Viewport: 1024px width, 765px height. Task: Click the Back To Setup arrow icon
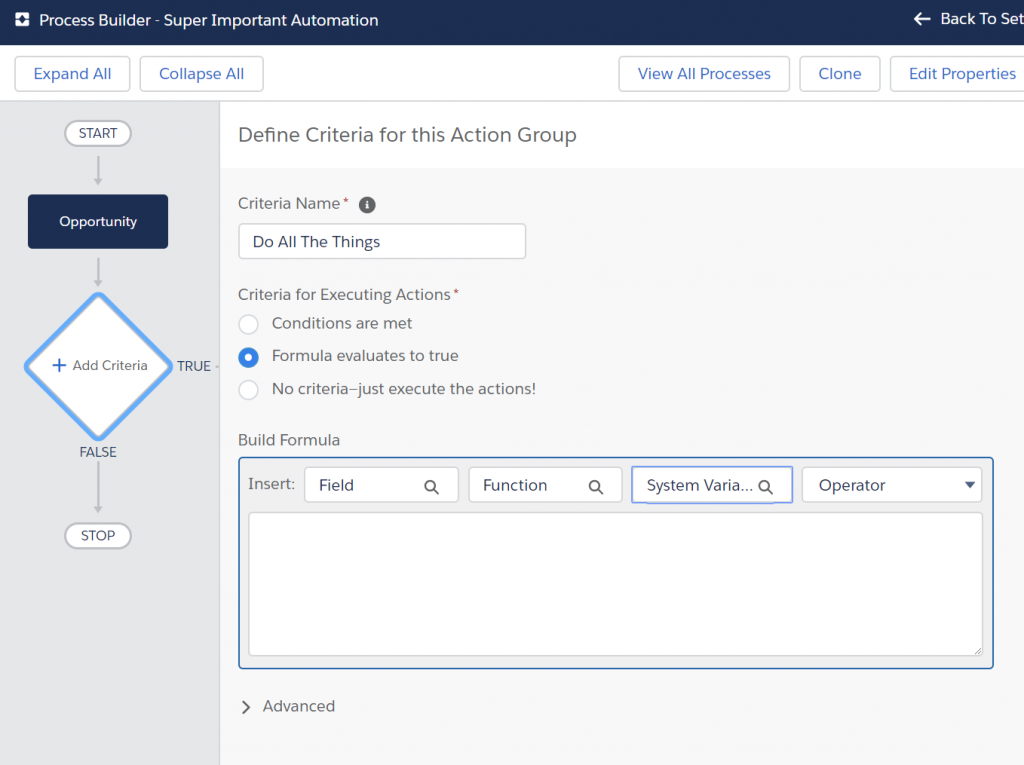coord(921,19)
